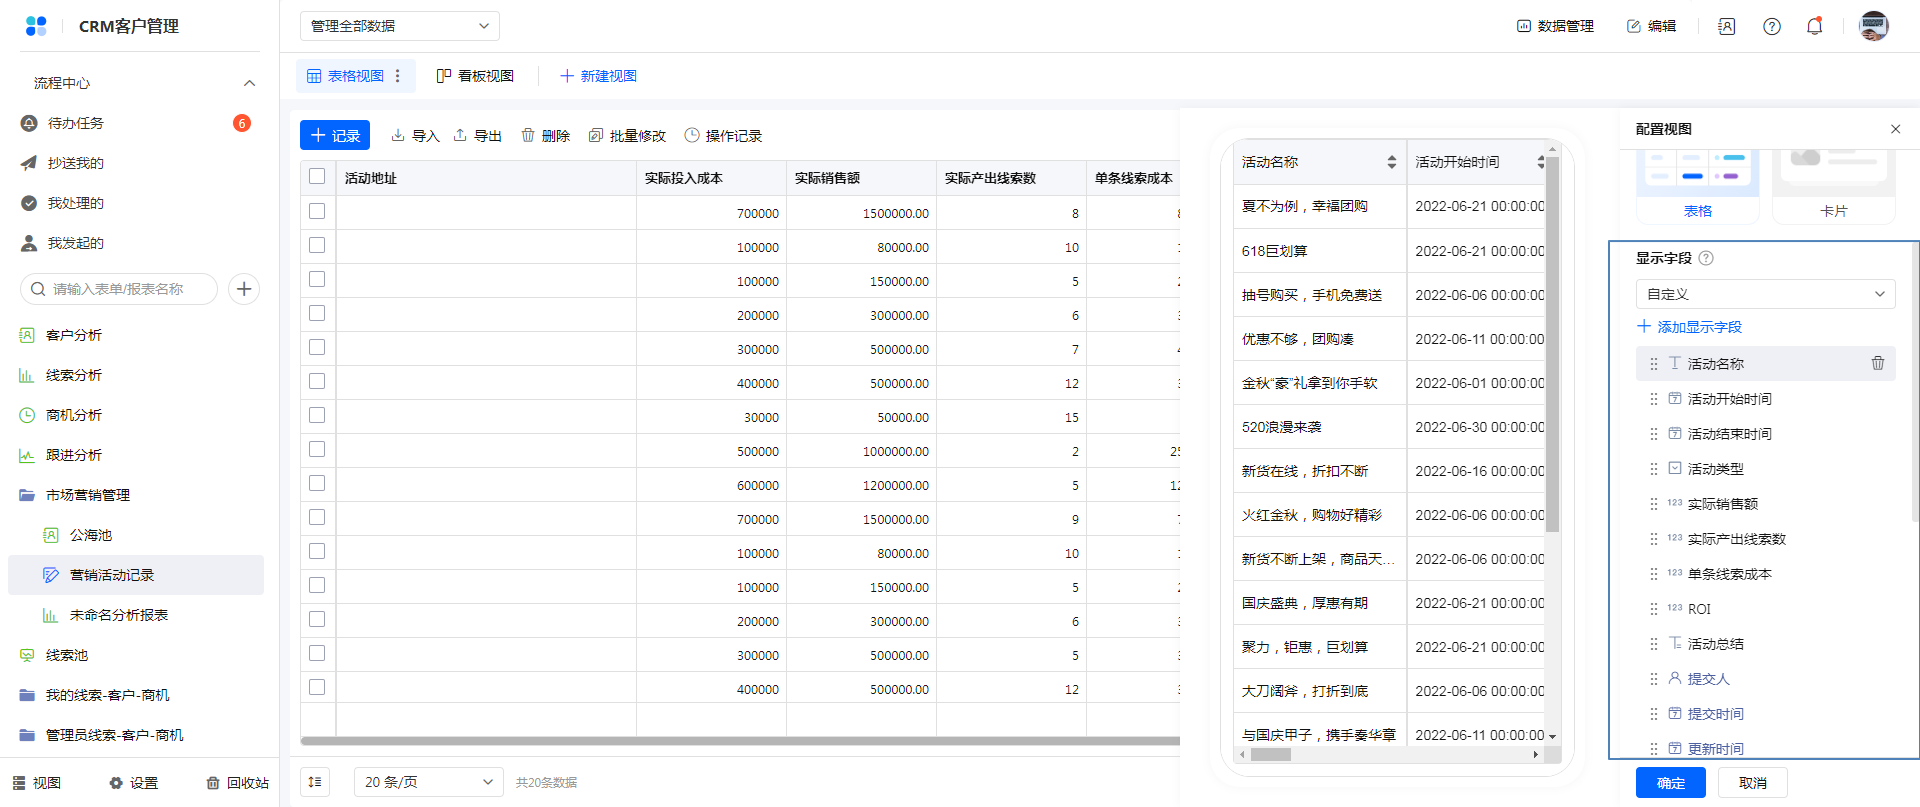This screenshot has width=1920, height=807.
Task: Select the checkbox on the last data row
Action: pyautogui.click(x=317, y=687)
